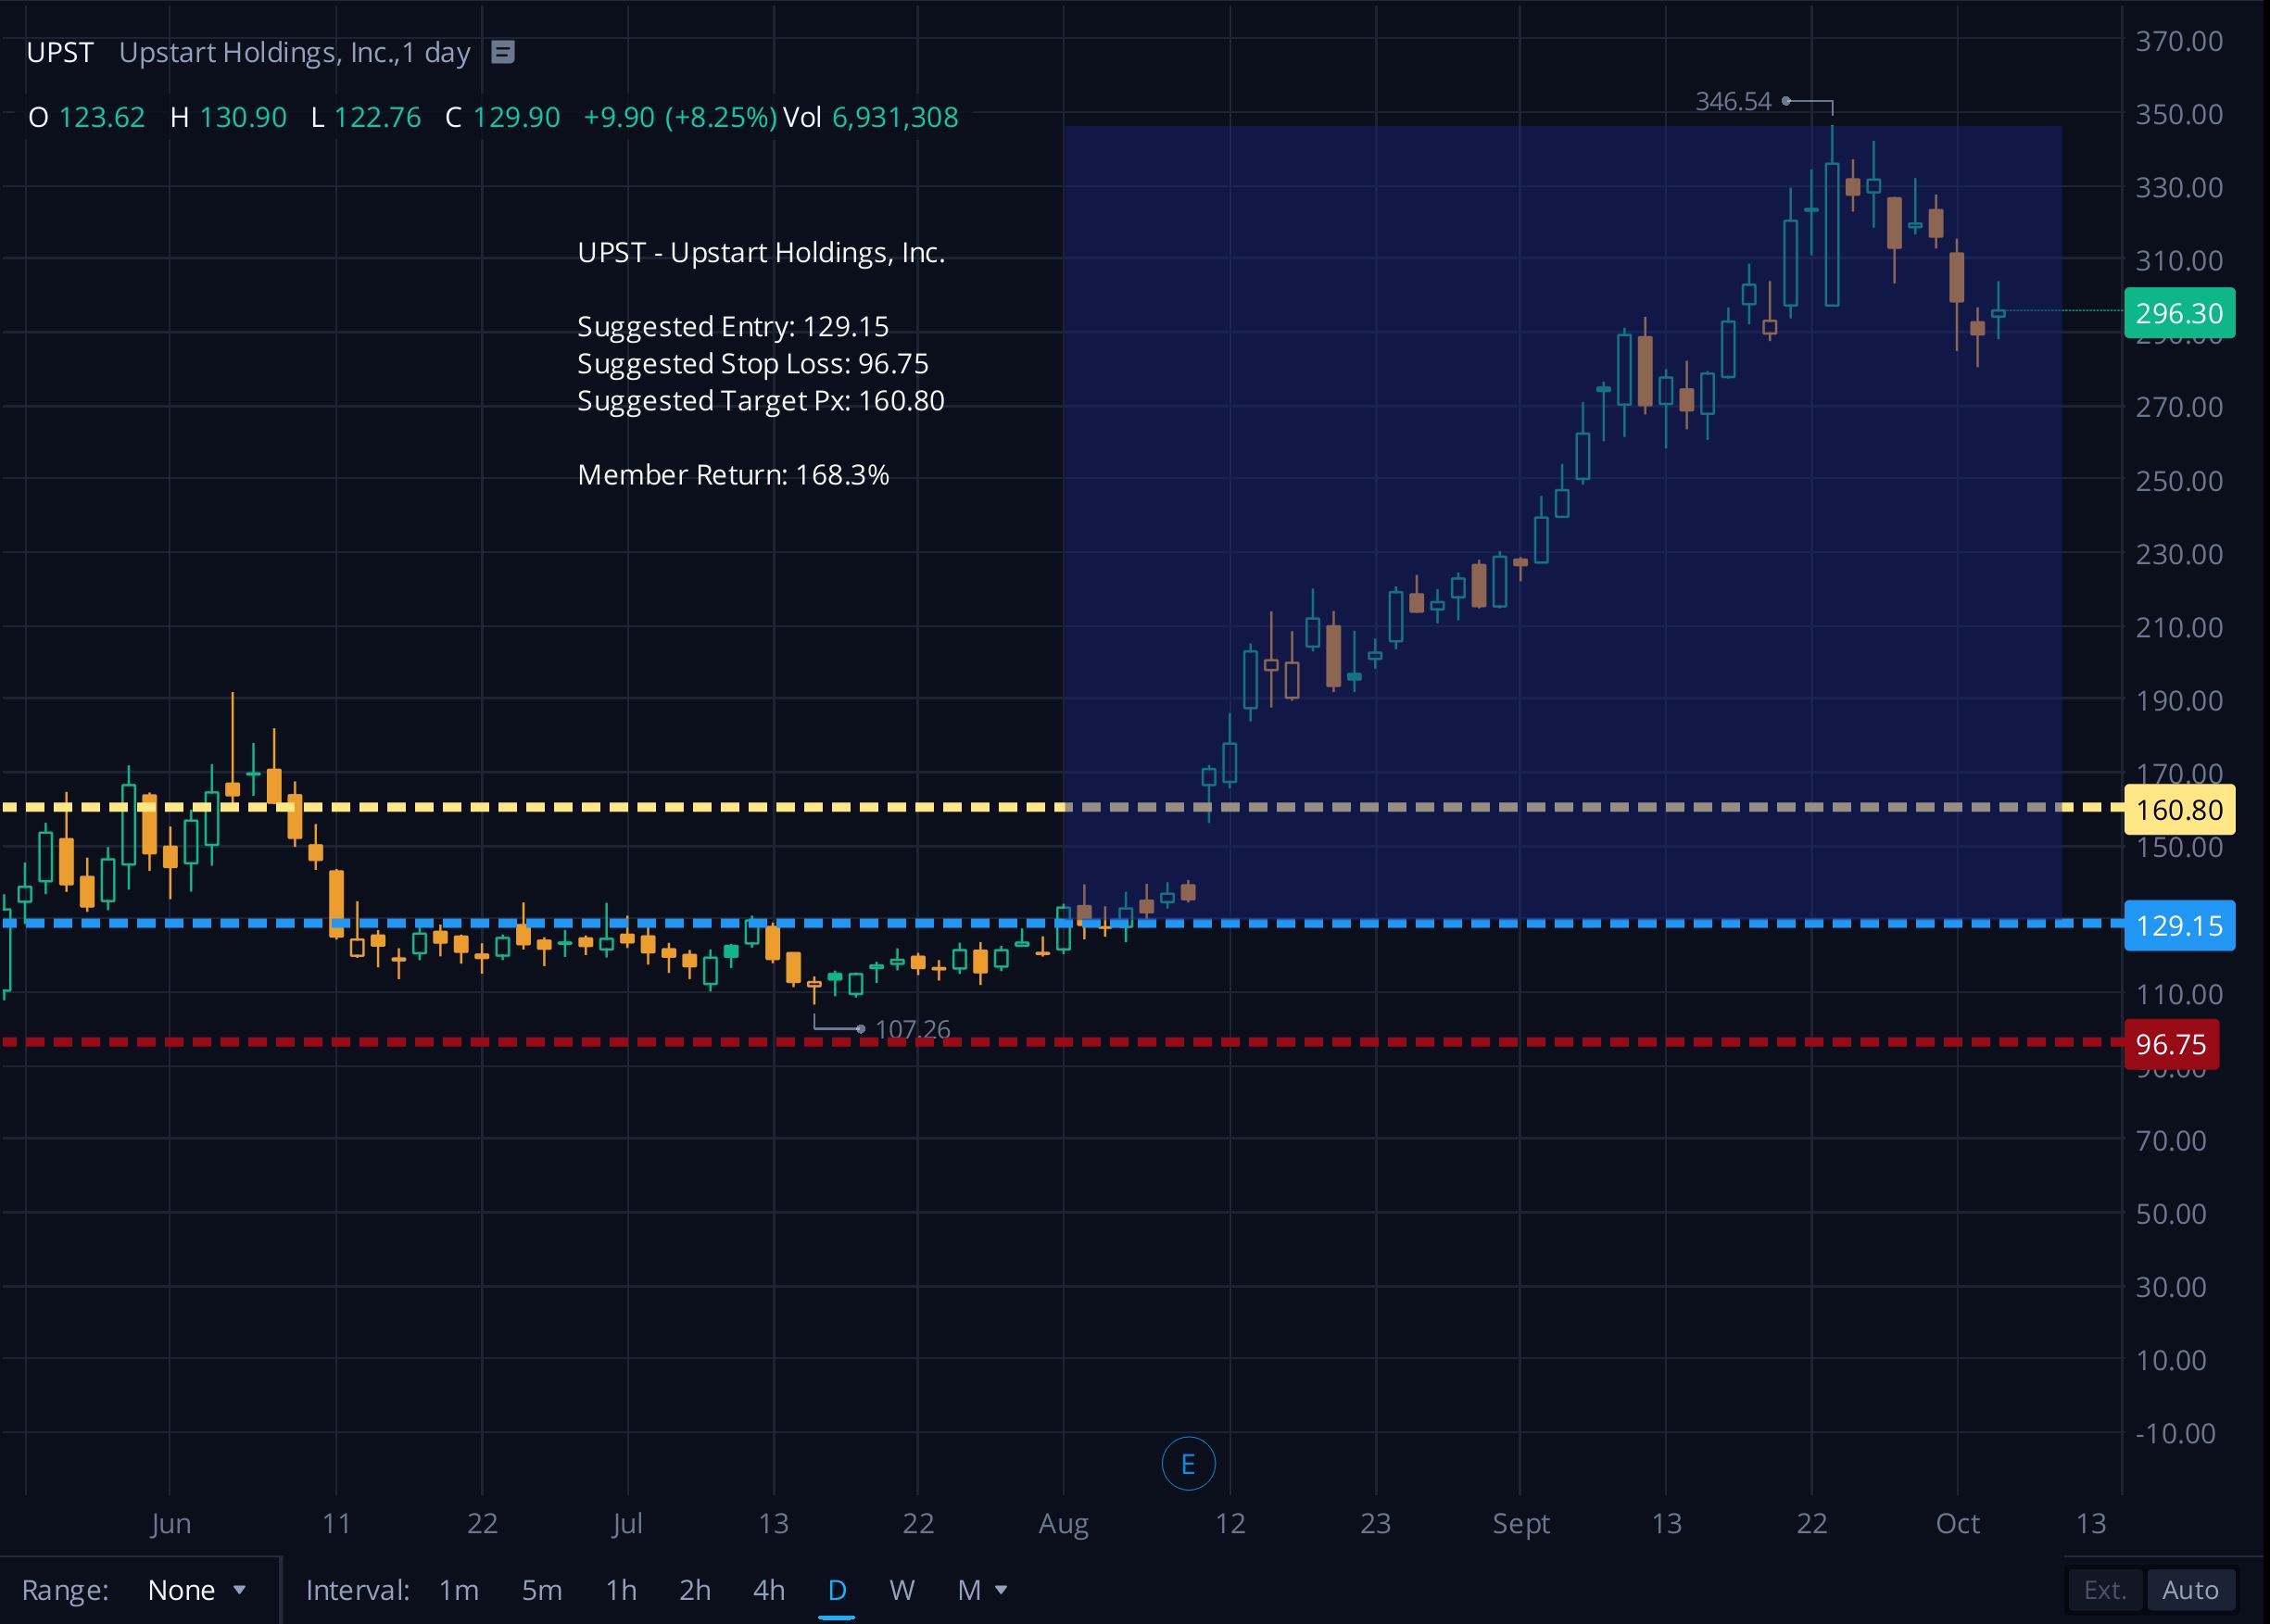The image size is (2270, 1624).
Task: Click the 350.00 price axis label
Action: 2179,114
